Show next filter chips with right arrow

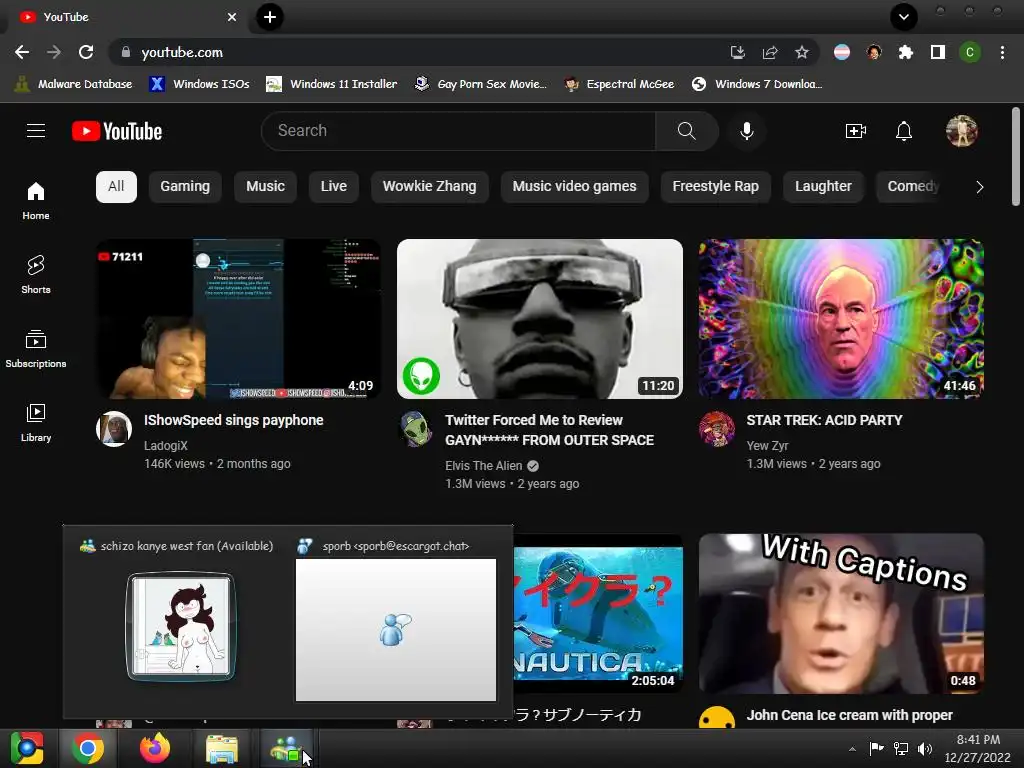(x=979, y=187)
